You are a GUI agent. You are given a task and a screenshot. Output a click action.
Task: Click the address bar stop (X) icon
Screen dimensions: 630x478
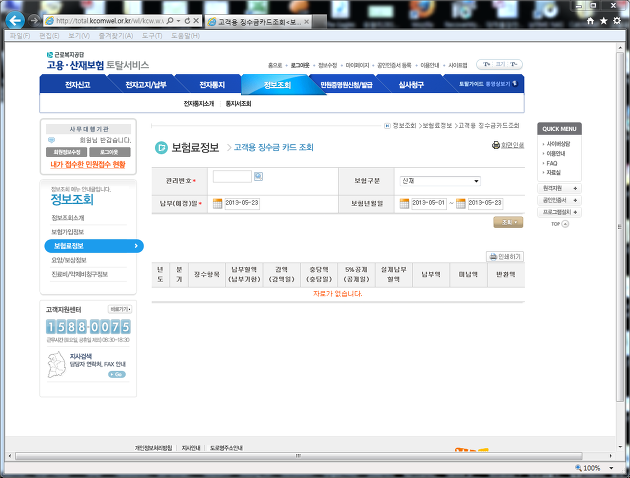(196, 20)
